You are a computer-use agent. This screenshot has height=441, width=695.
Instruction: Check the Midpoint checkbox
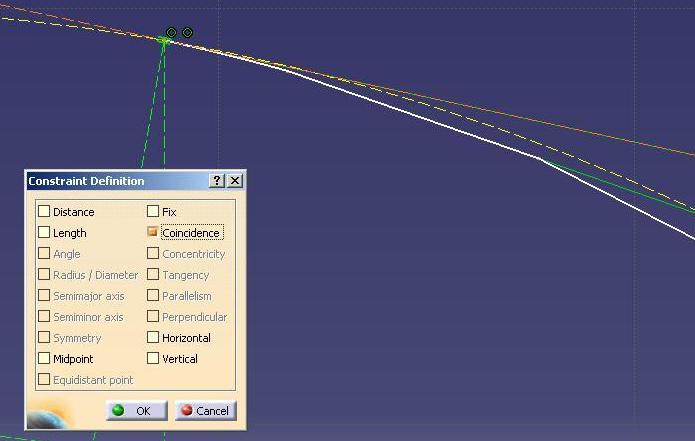(x=44, y=358)
